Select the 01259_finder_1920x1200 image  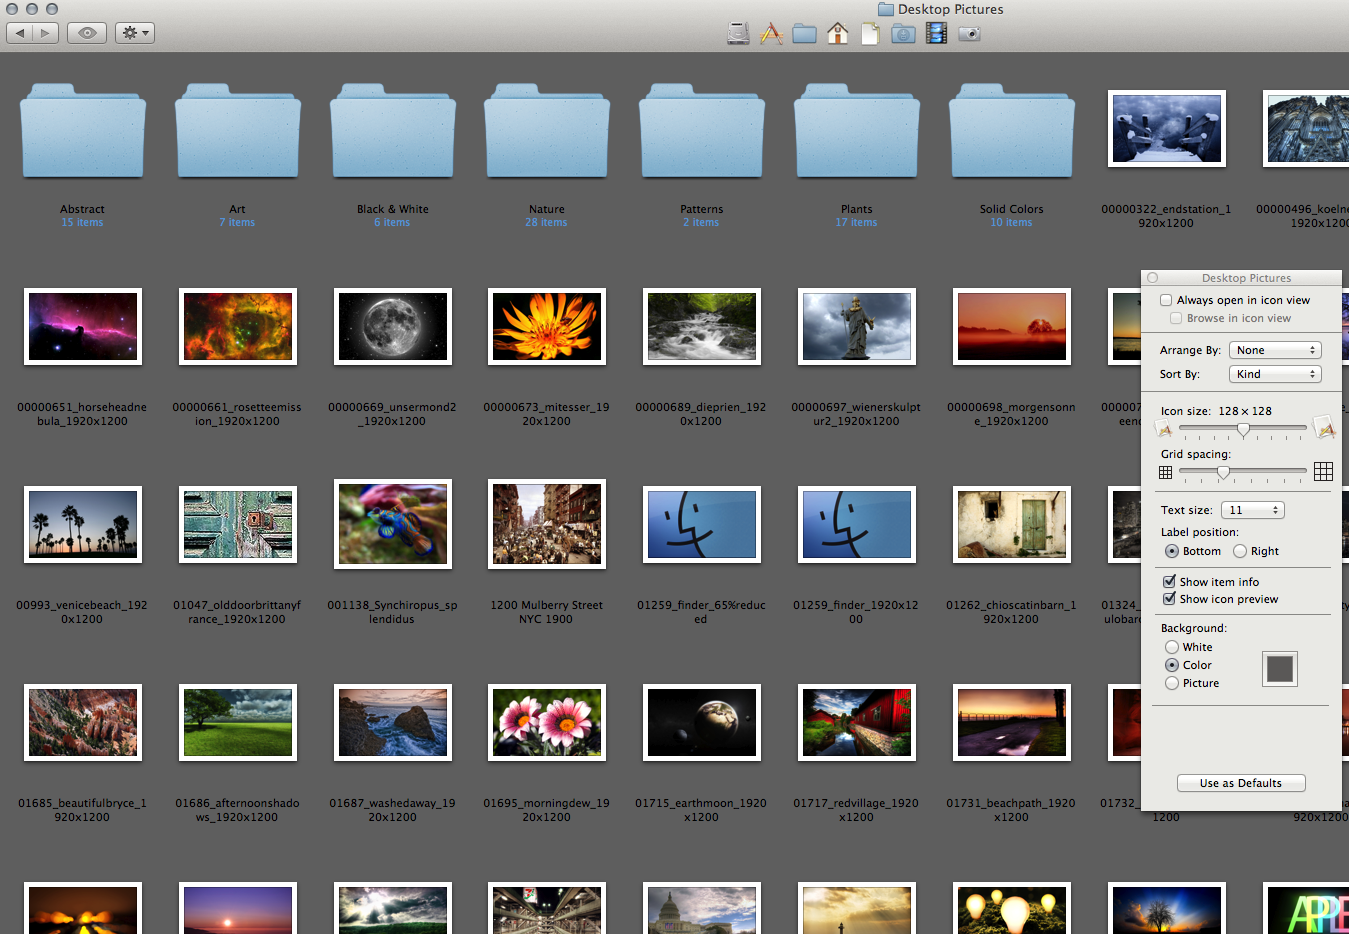click(857, 524)
